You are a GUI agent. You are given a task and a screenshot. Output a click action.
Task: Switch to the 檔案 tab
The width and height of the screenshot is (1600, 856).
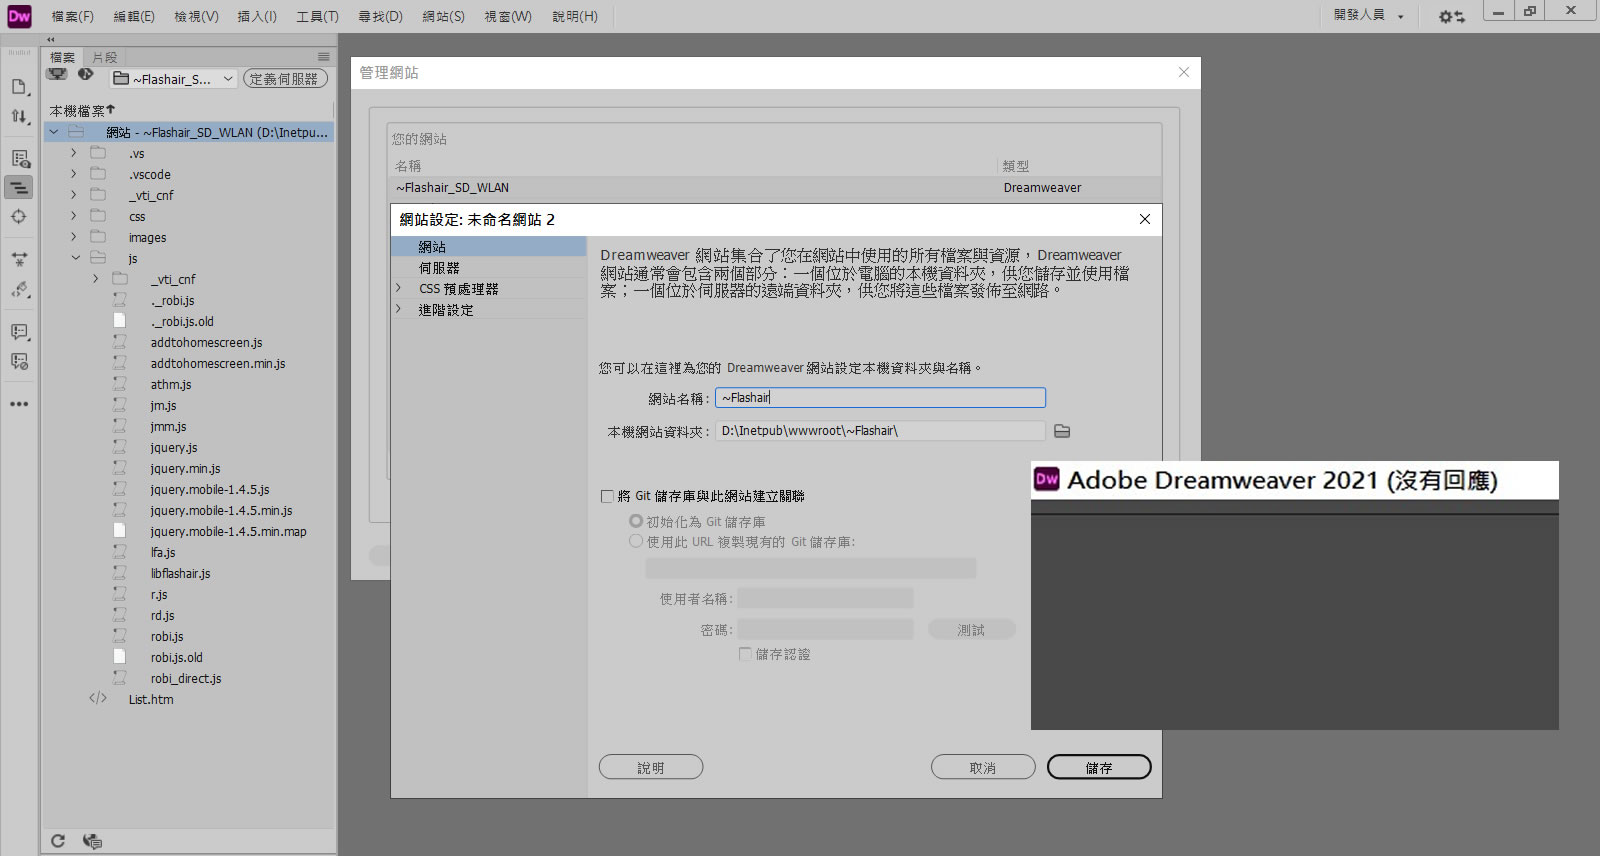point(63,57)
